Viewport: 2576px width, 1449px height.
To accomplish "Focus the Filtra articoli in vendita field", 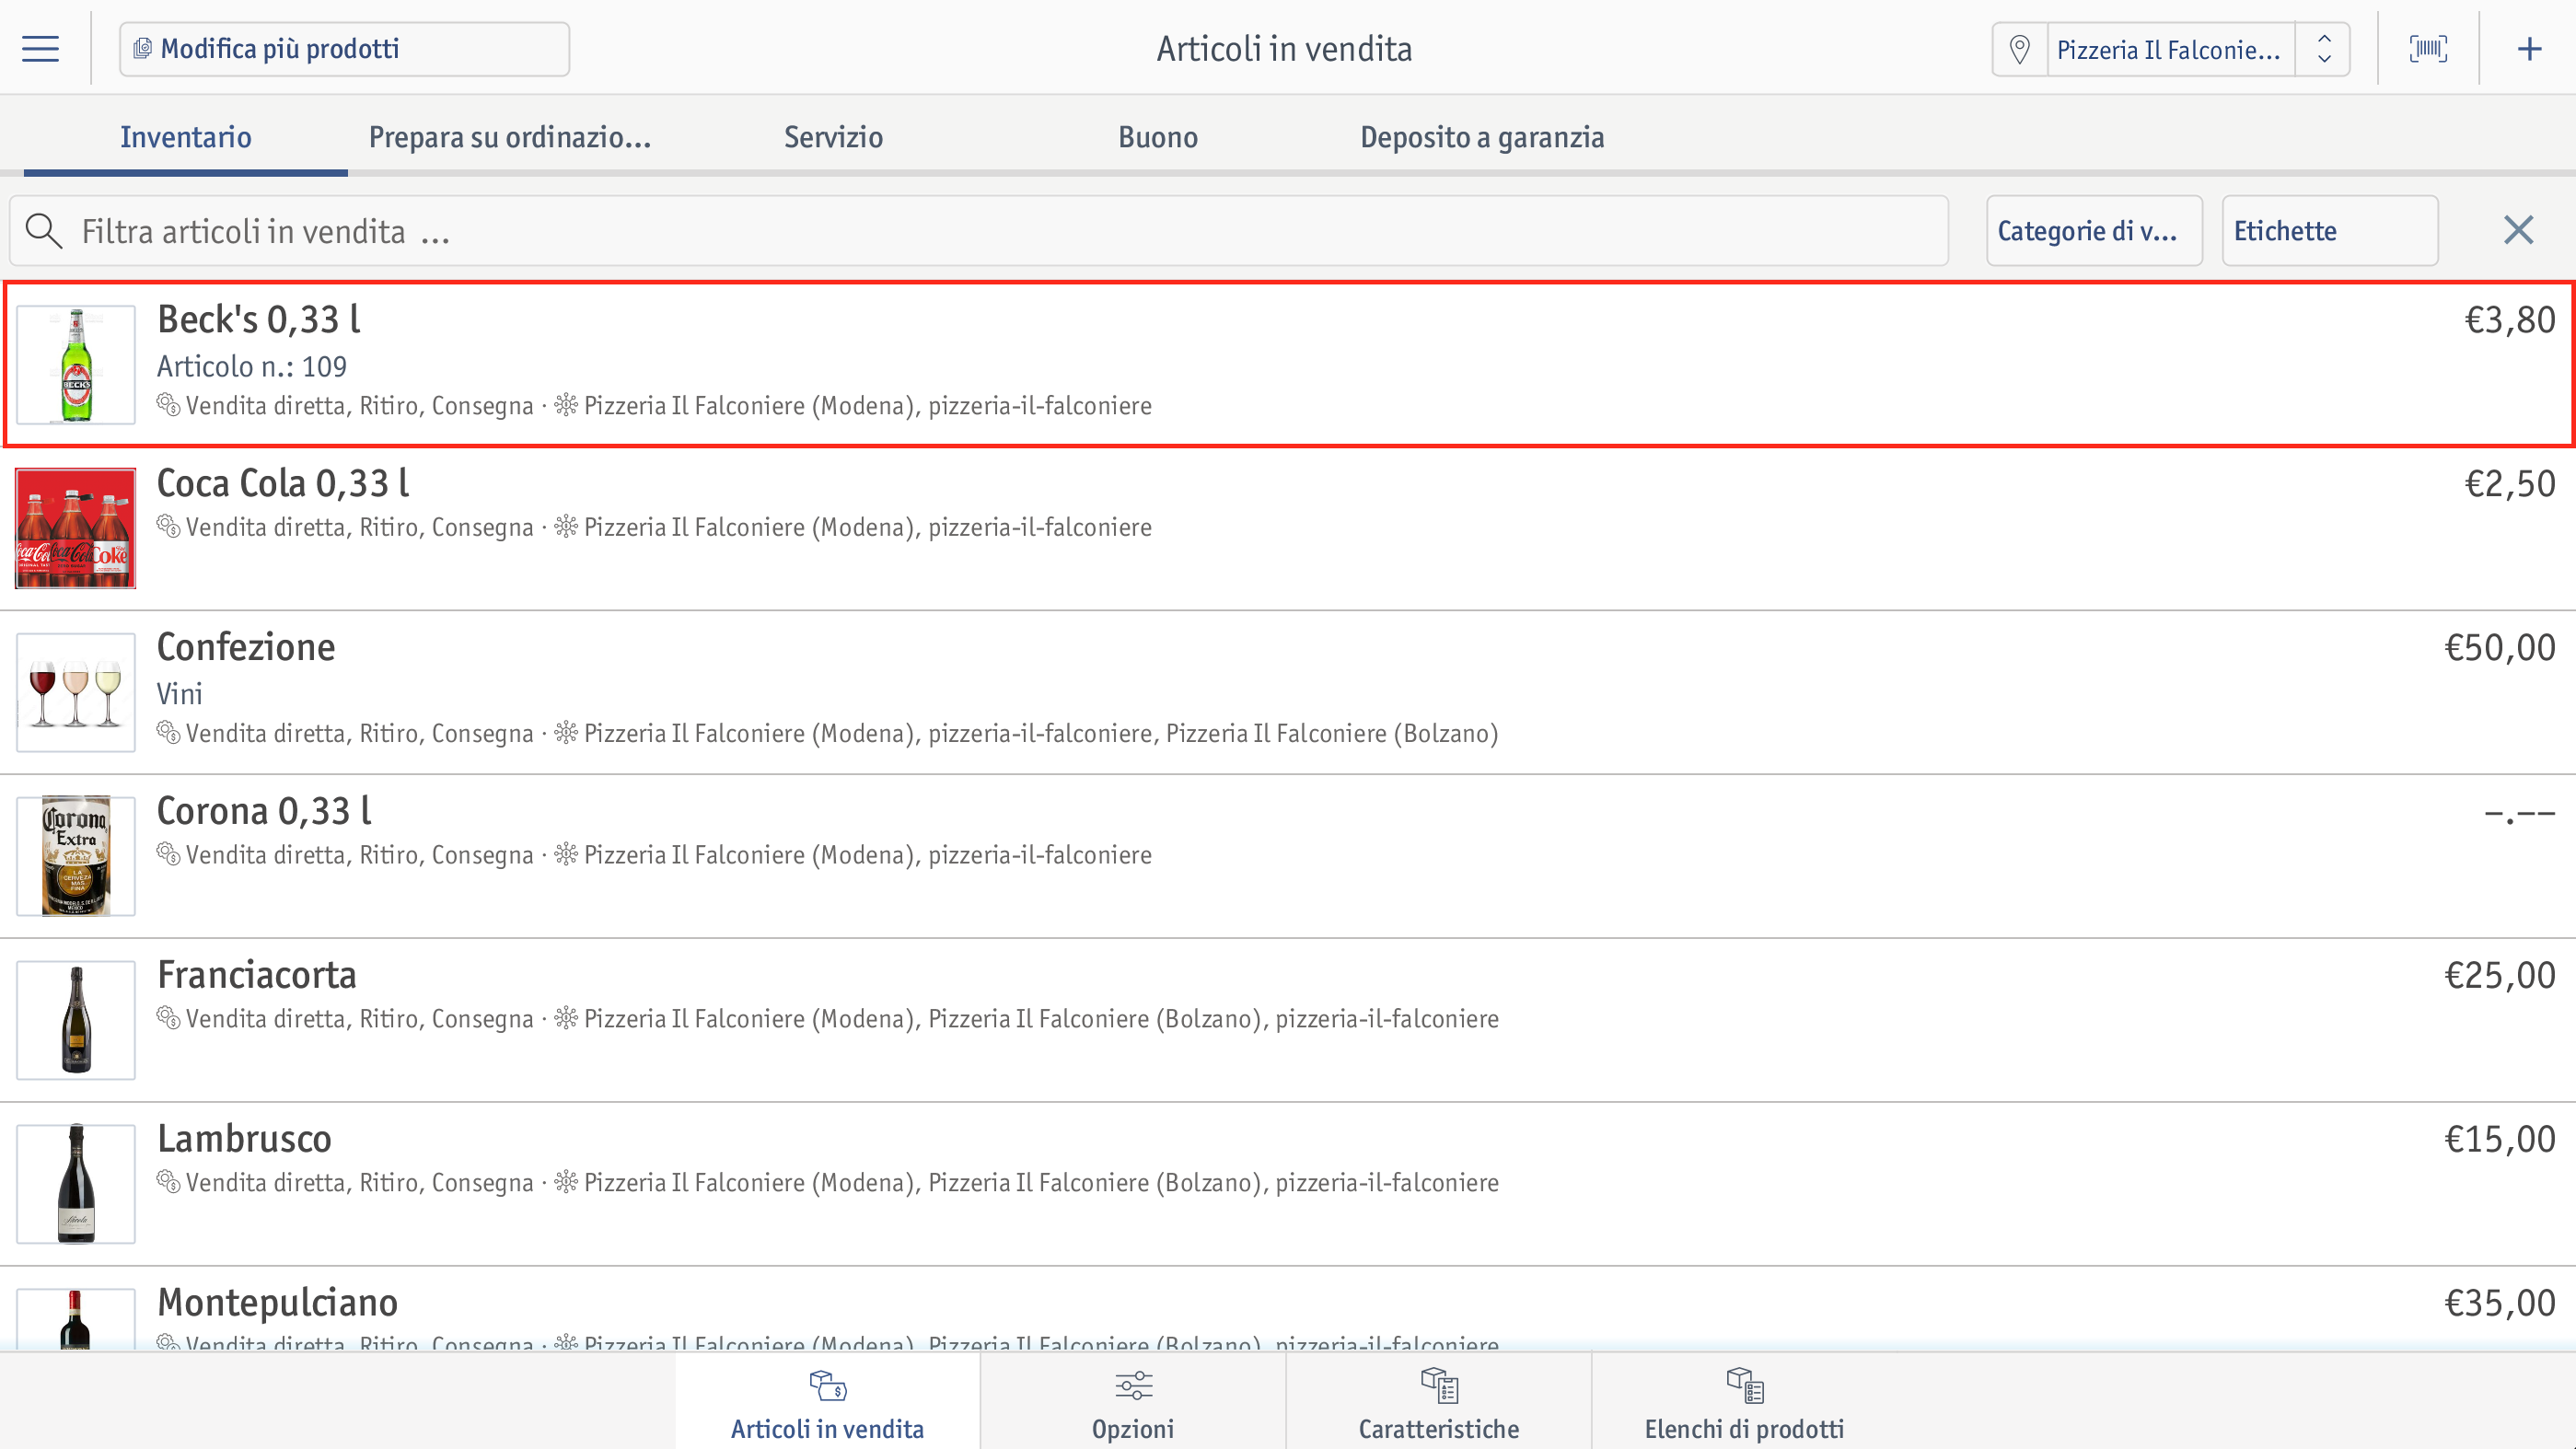I will click(979, 230).
